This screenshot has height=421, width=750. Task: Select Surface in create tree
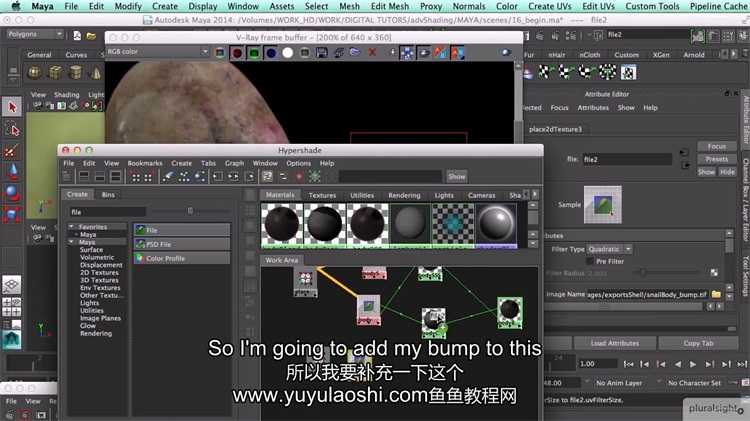click(x=91, y=250)
